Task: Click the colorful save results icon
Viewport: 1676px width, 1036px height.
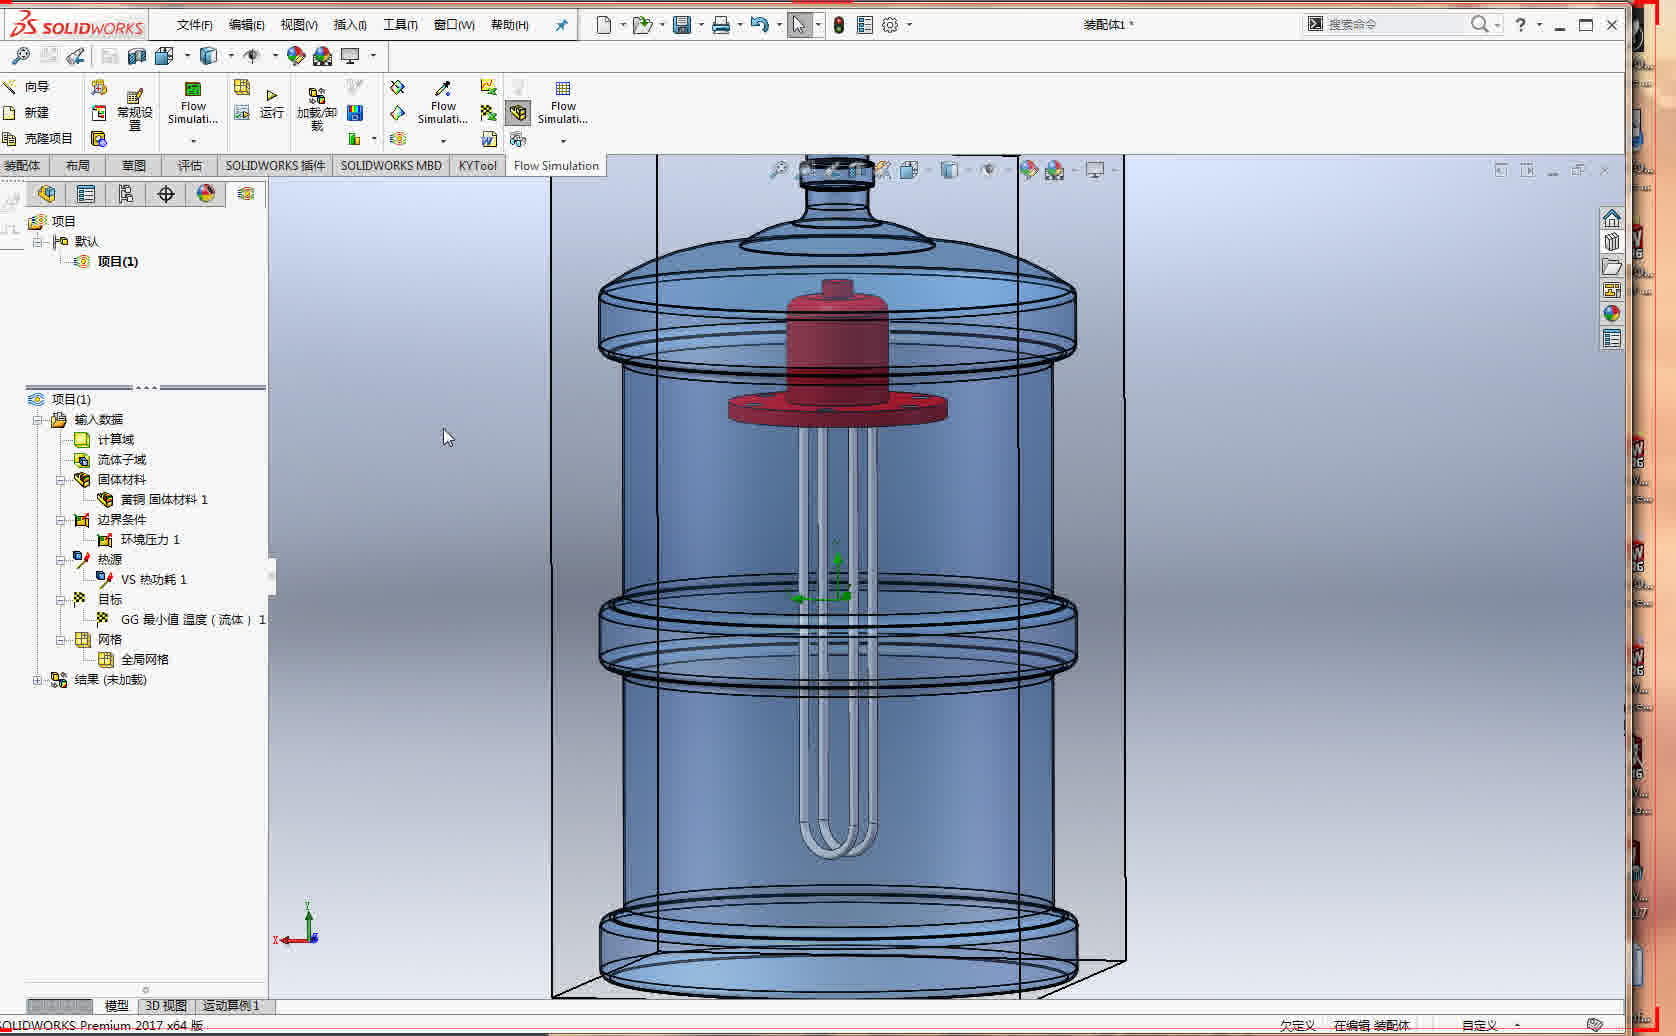Action: (x=355, y=112)
